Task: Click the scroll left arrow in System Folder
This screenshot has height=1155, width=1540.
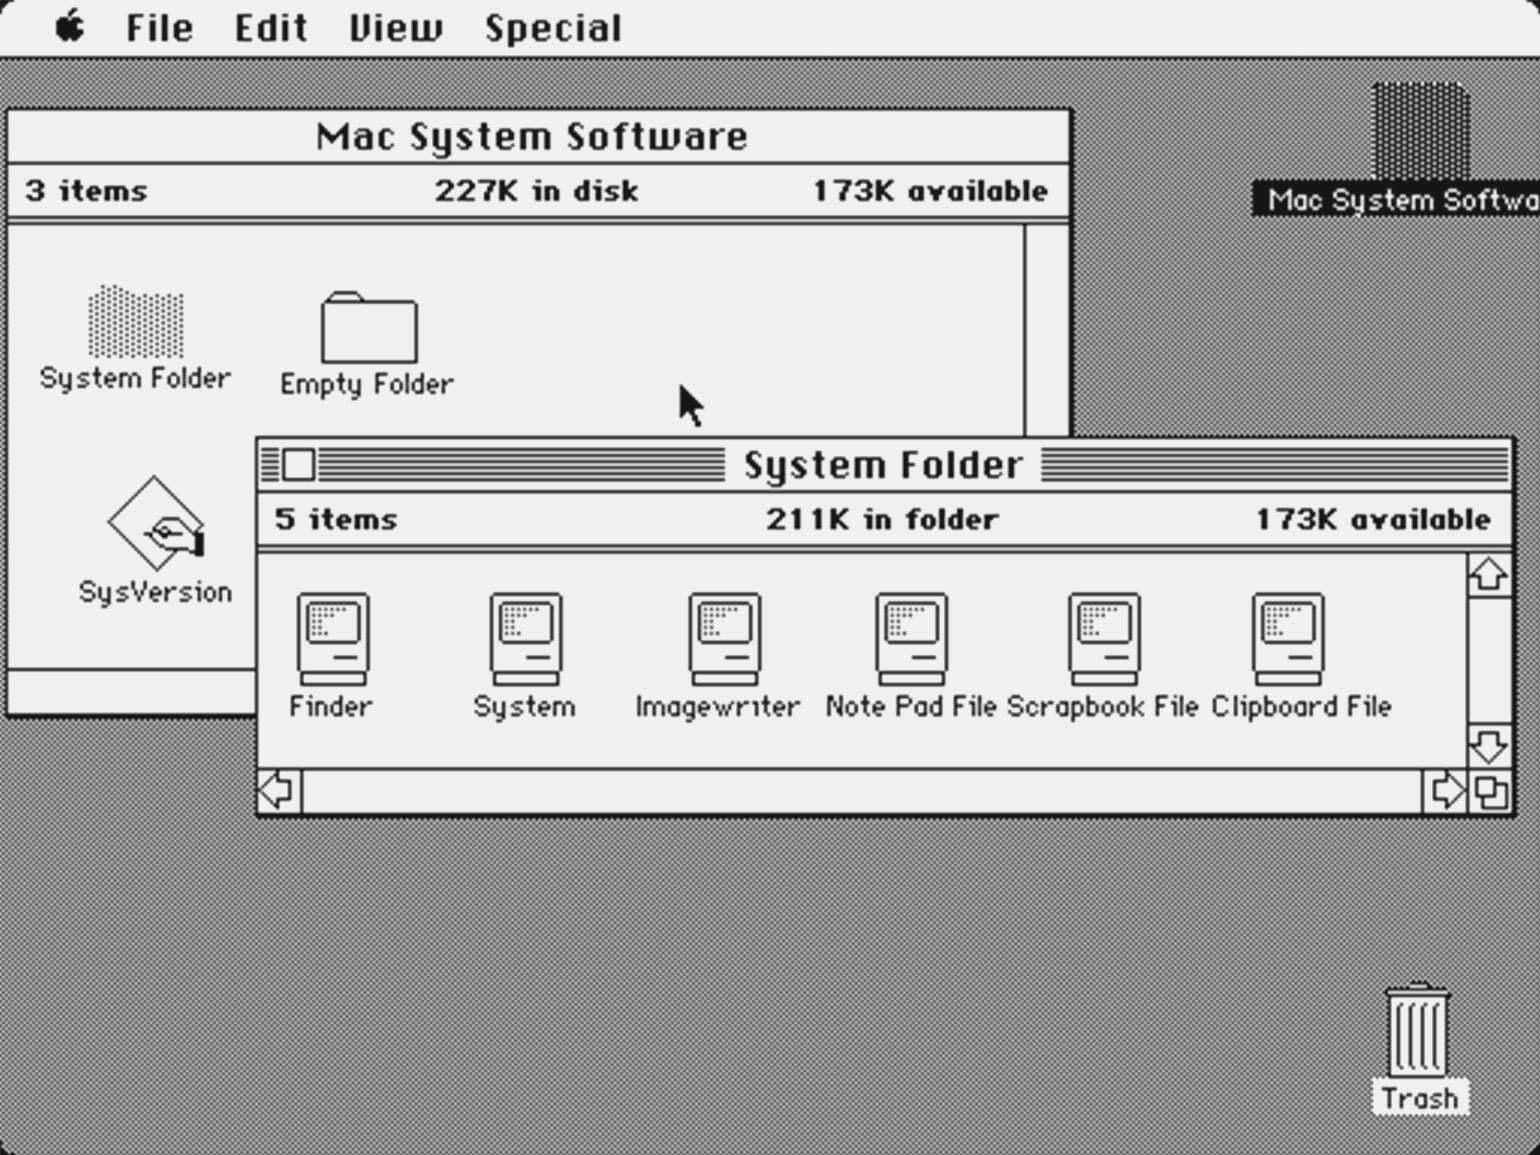Action: [278, 791]
